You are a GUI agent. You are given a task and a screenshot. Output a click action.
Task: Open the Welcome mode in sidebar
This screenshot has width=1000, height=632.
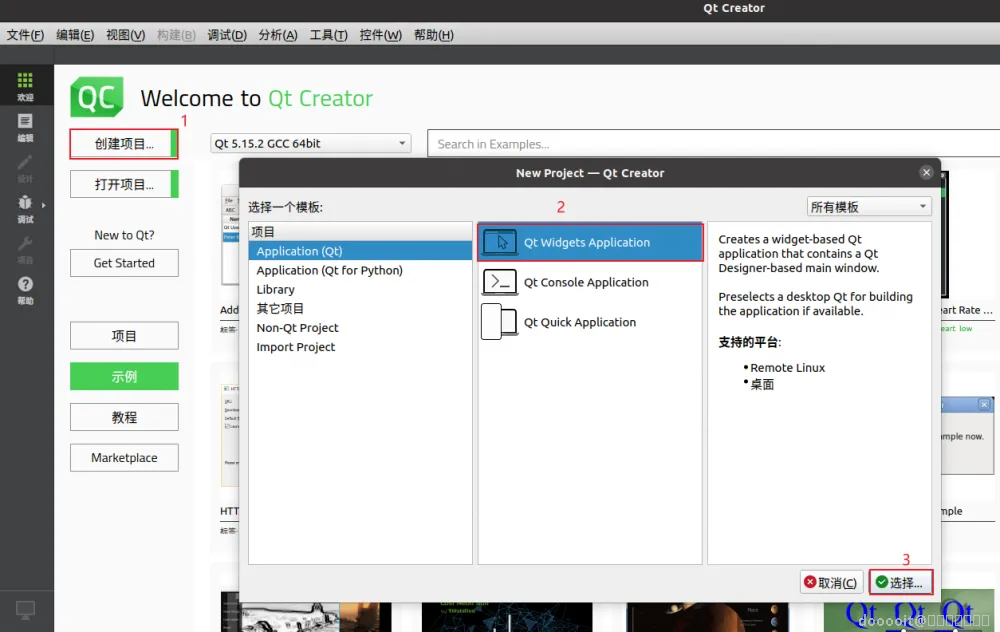coord(25,85)
